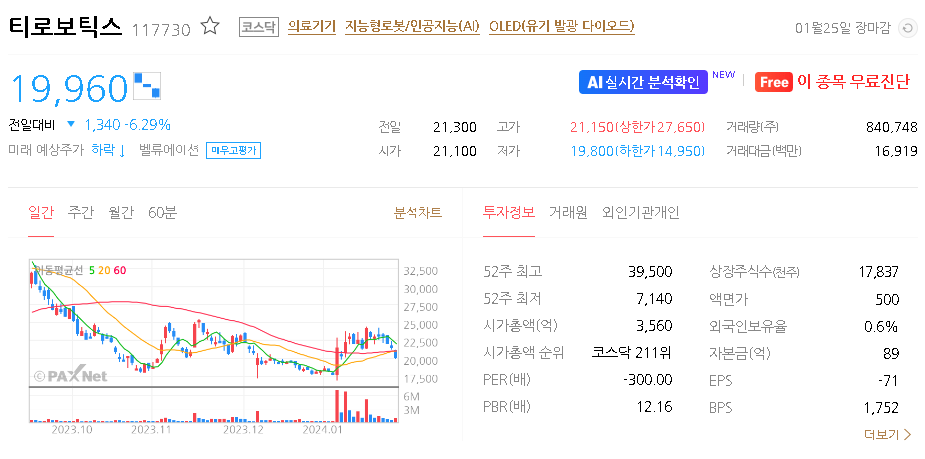
Task: Click the PBR value 12.16
Action: [656, 407]
